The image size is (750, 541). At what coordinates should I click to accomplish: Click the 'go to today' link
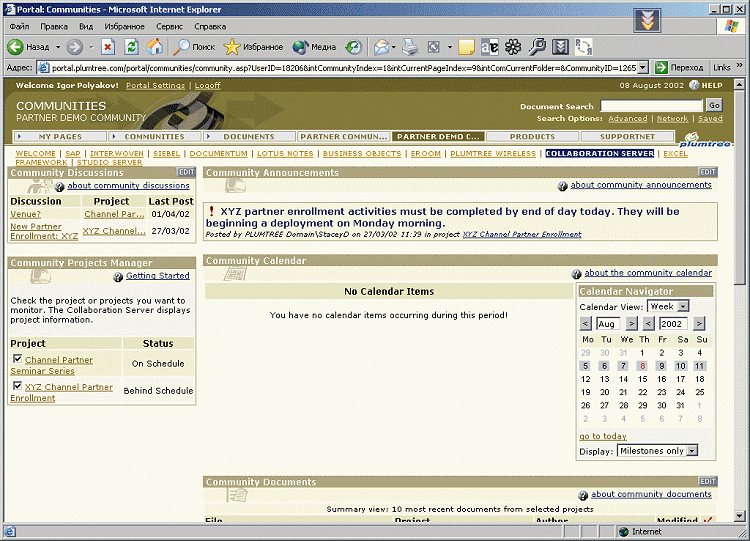[x=603, y=436]
